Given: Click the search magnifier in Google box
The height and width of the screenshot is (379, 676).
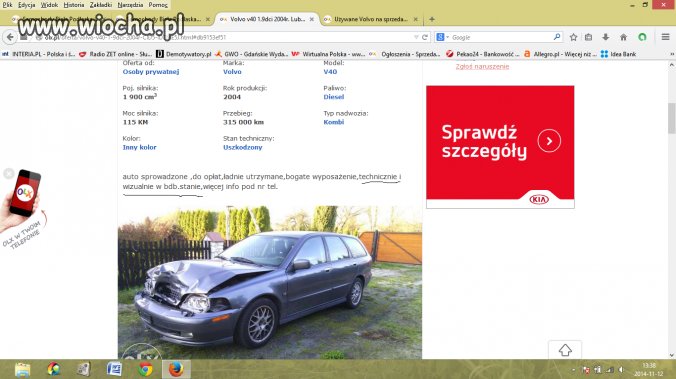Looking at the screenshot, I should pos(557,37).
